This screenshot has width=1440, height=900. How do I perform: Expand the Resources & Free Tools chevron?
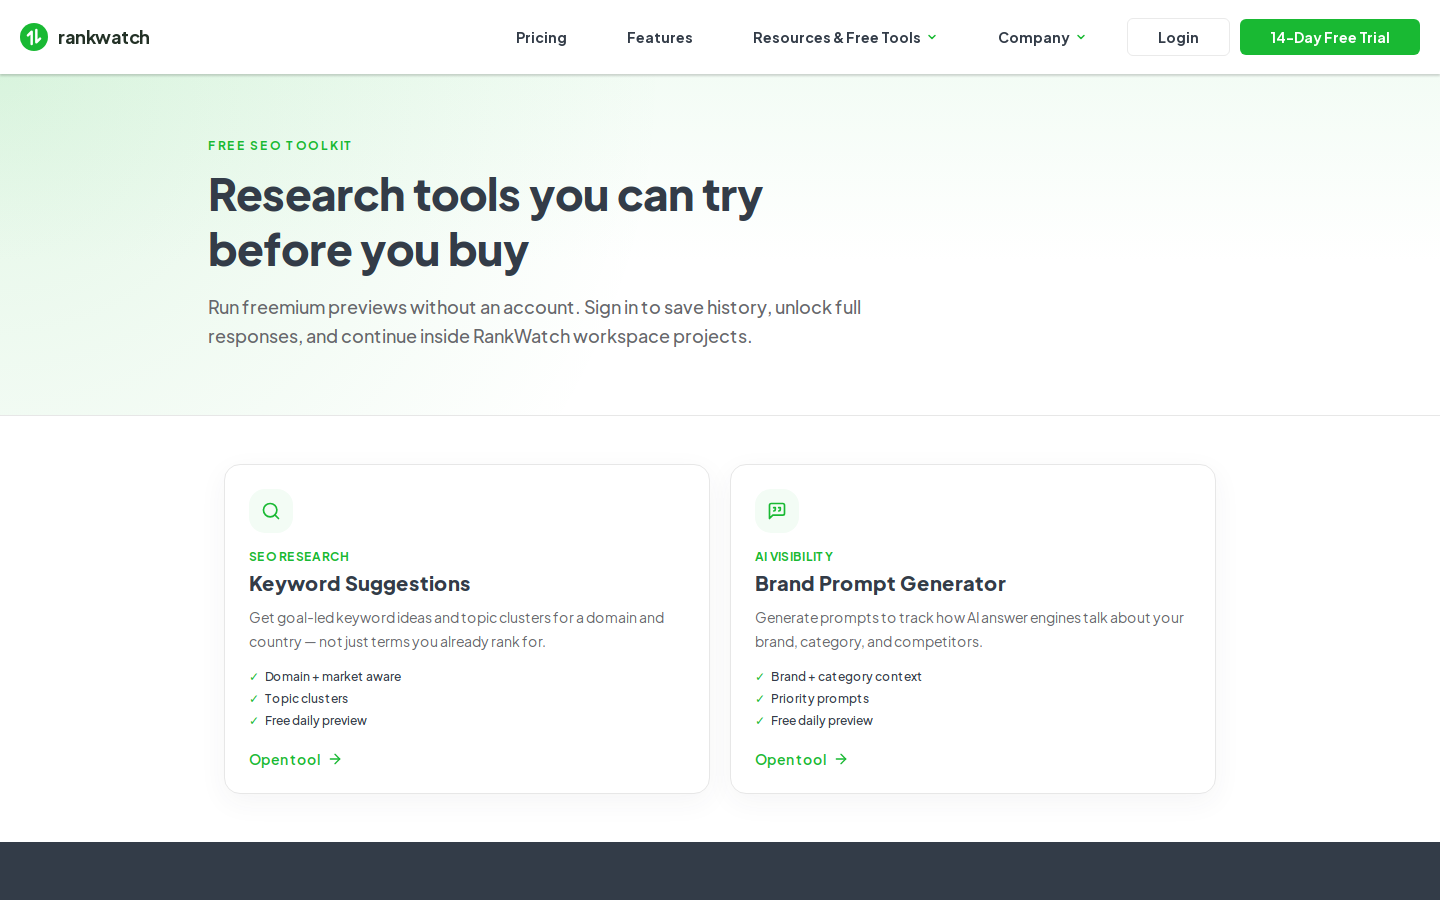pyautogui.click(x=932, y=37)
